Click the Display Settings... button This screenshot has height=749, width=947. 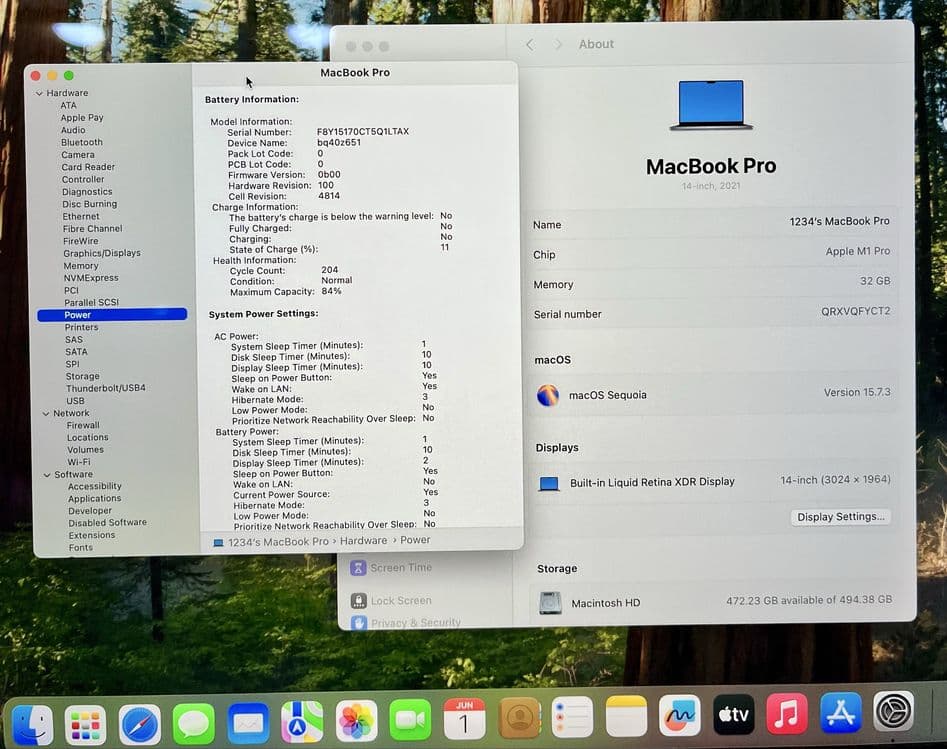point(840,517)
